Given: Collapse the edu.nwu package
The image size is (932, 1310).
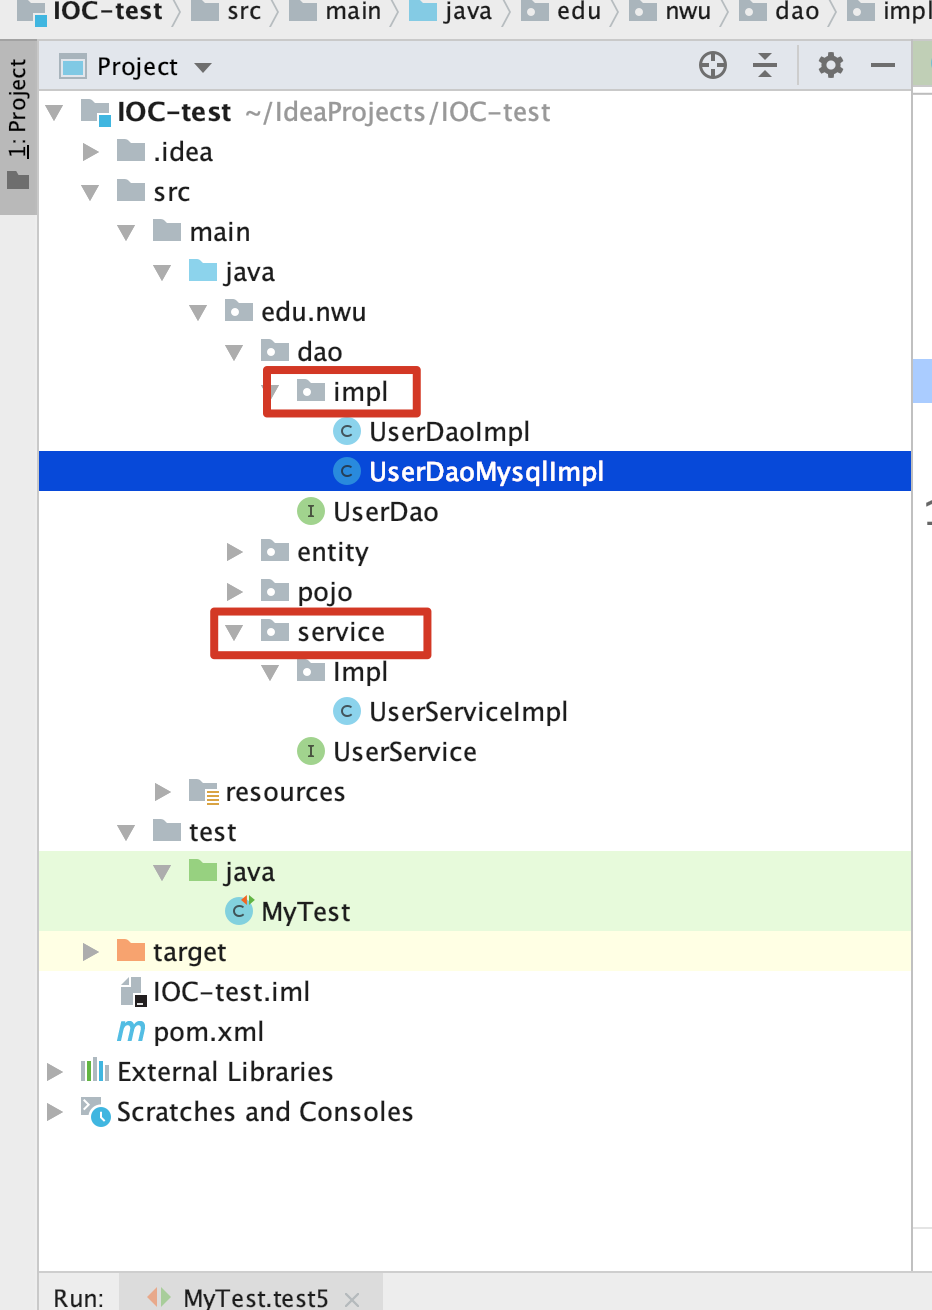Looking at the screenshot, I should pyautogui.click(x=198, y=312).
